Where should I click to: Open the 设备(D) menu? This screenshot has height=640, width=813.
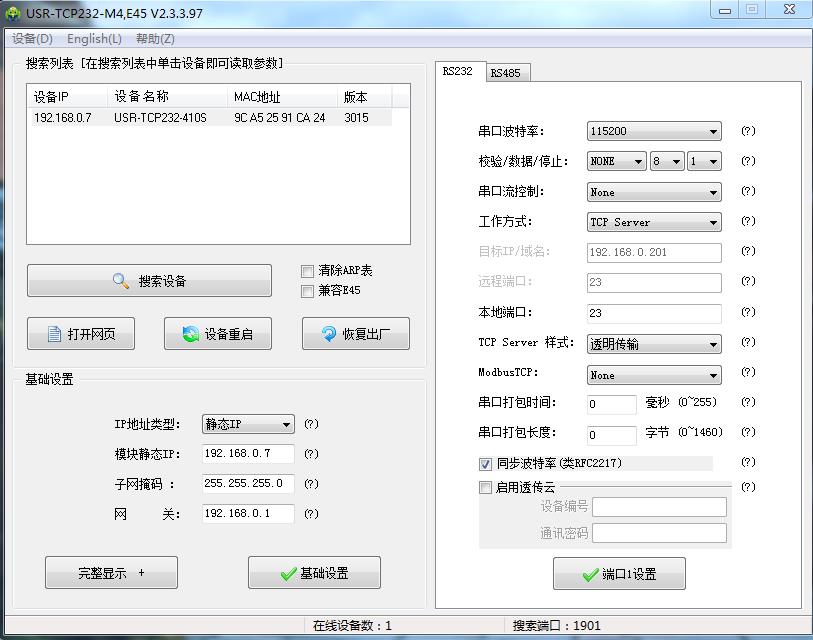(x=32, y=39)
